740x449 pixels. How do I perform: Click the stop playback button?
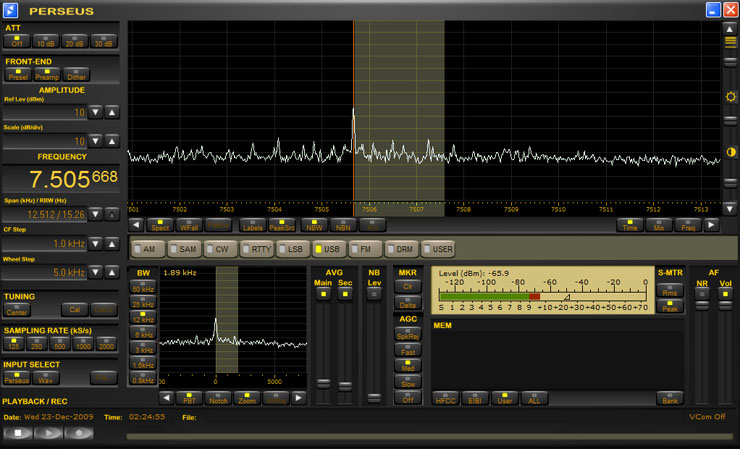tap(18, 432)
